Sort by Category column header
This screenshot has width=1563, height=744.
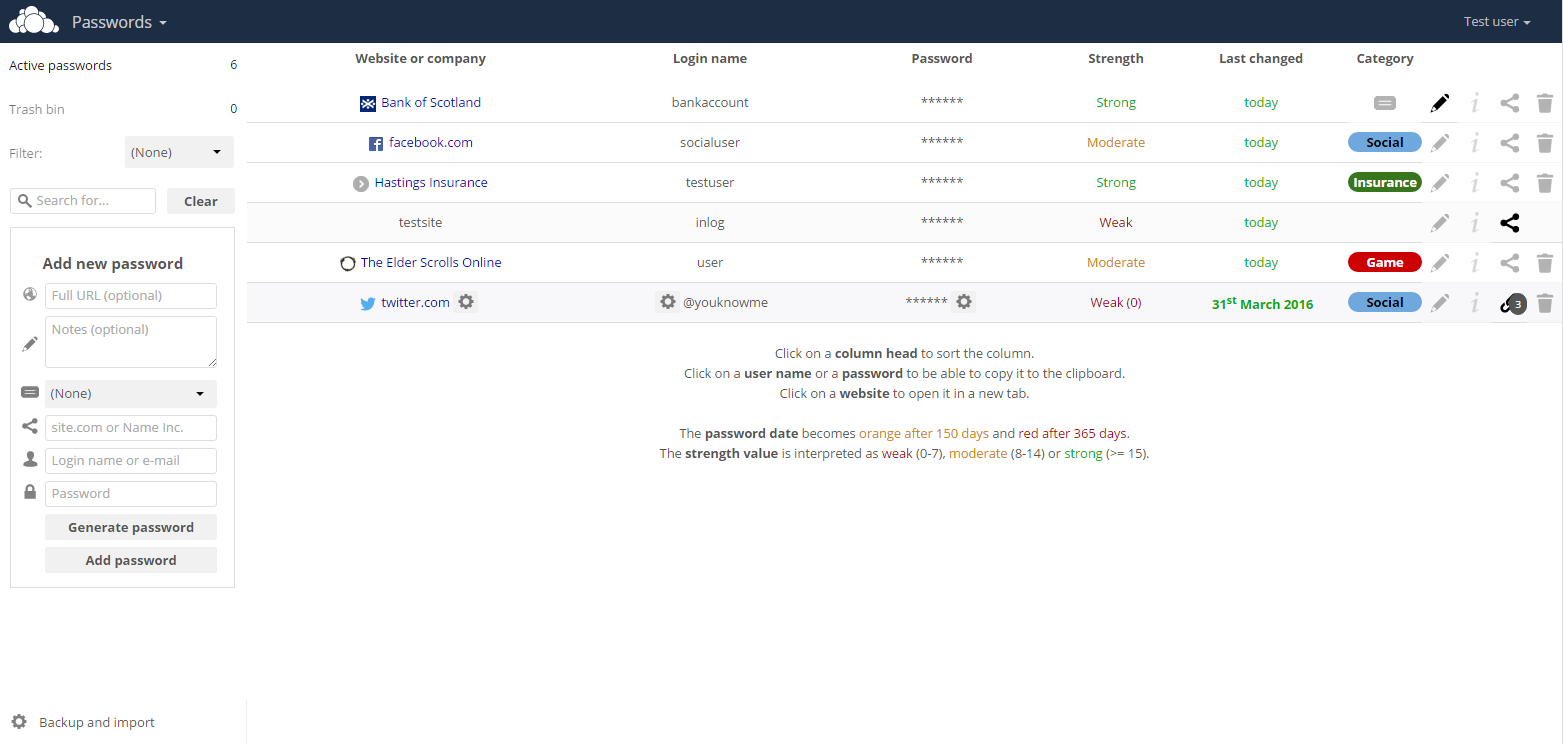click(x=1385, y=59)
